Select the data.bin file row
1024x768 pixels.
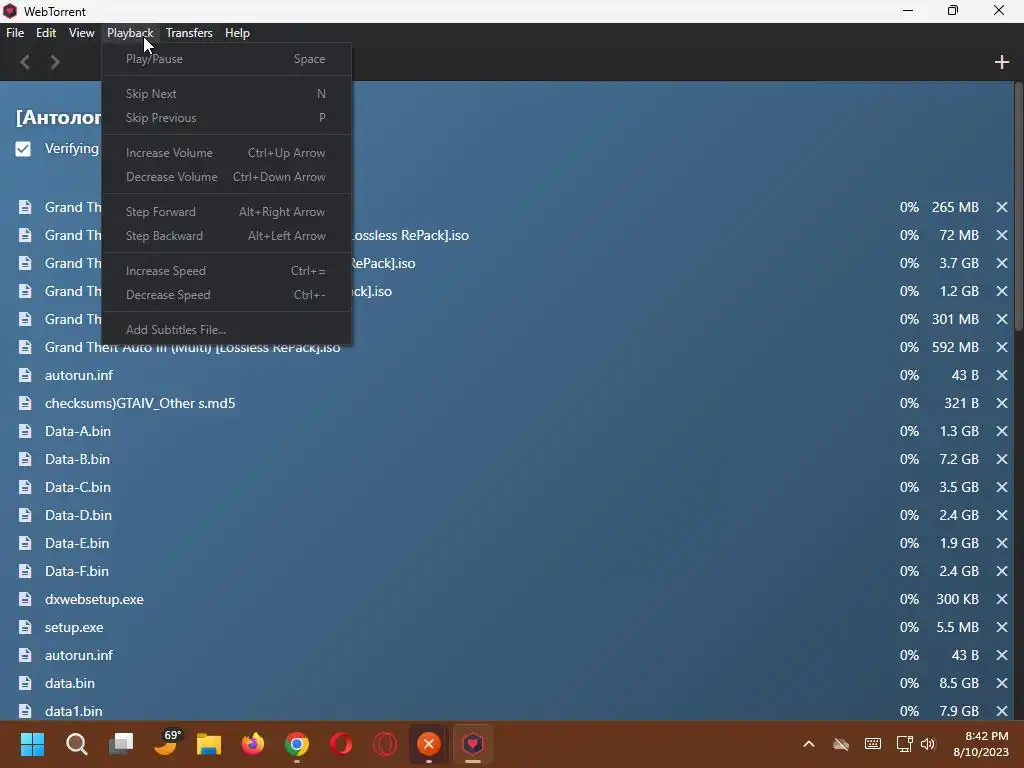(x=512, y=683)
